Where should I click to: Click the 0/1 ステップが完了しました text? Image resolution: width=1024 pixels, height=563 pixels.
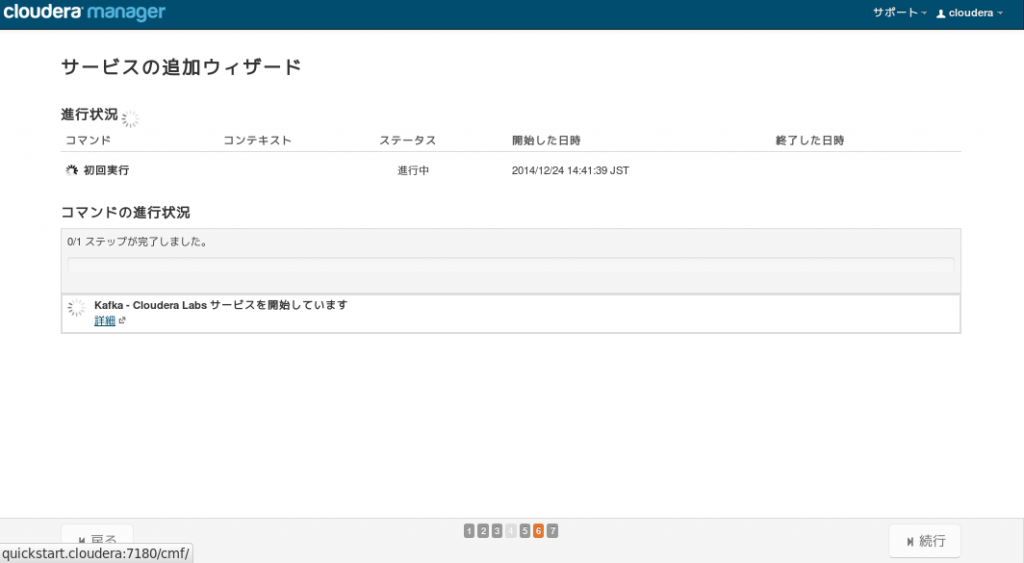[138, 242]
